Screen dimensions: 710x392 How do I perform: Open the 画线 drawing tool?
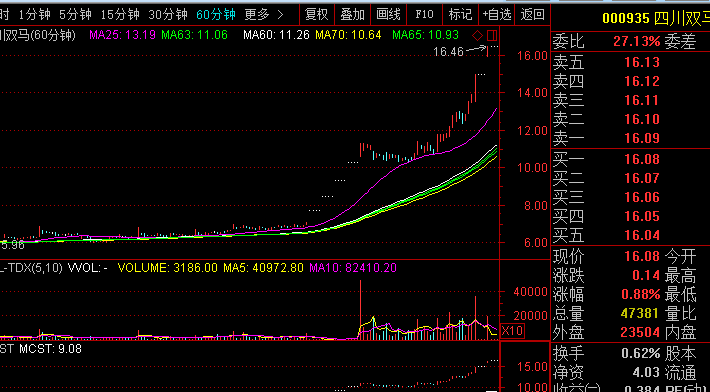tap(389, 15)
